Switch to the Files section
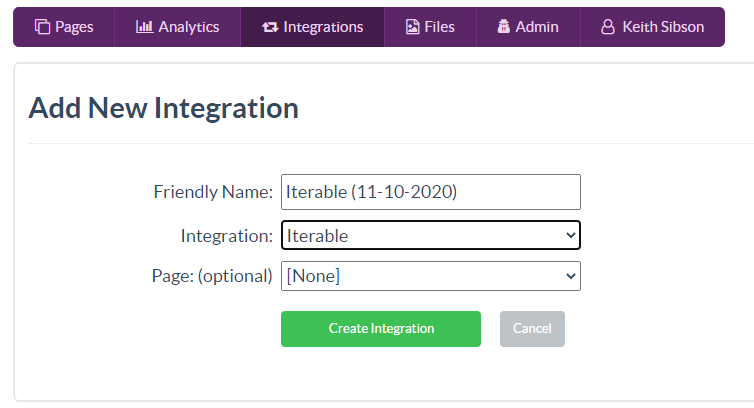This screenshot has width=754, height=408. (439, 27)
